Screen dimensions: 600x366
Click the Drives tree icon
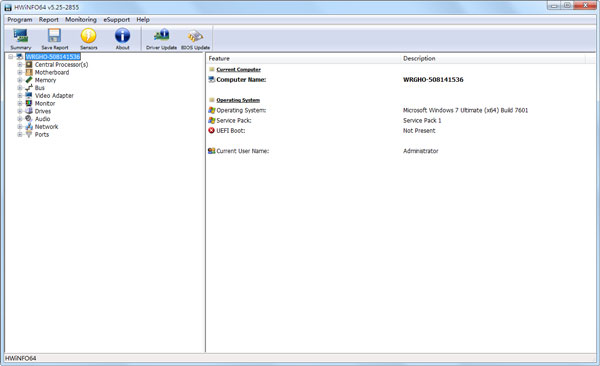click(x=29, y=111)
